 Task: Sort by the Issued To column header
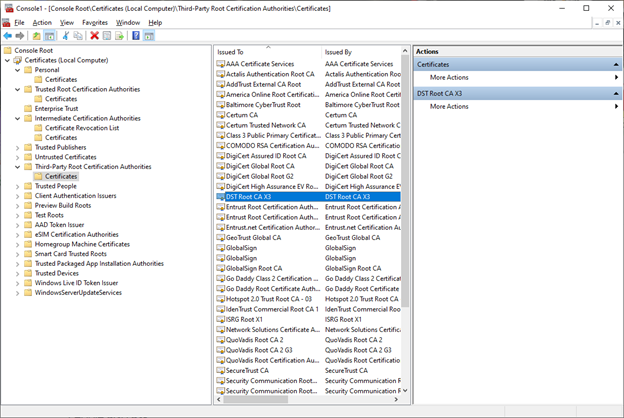point(266,51)
